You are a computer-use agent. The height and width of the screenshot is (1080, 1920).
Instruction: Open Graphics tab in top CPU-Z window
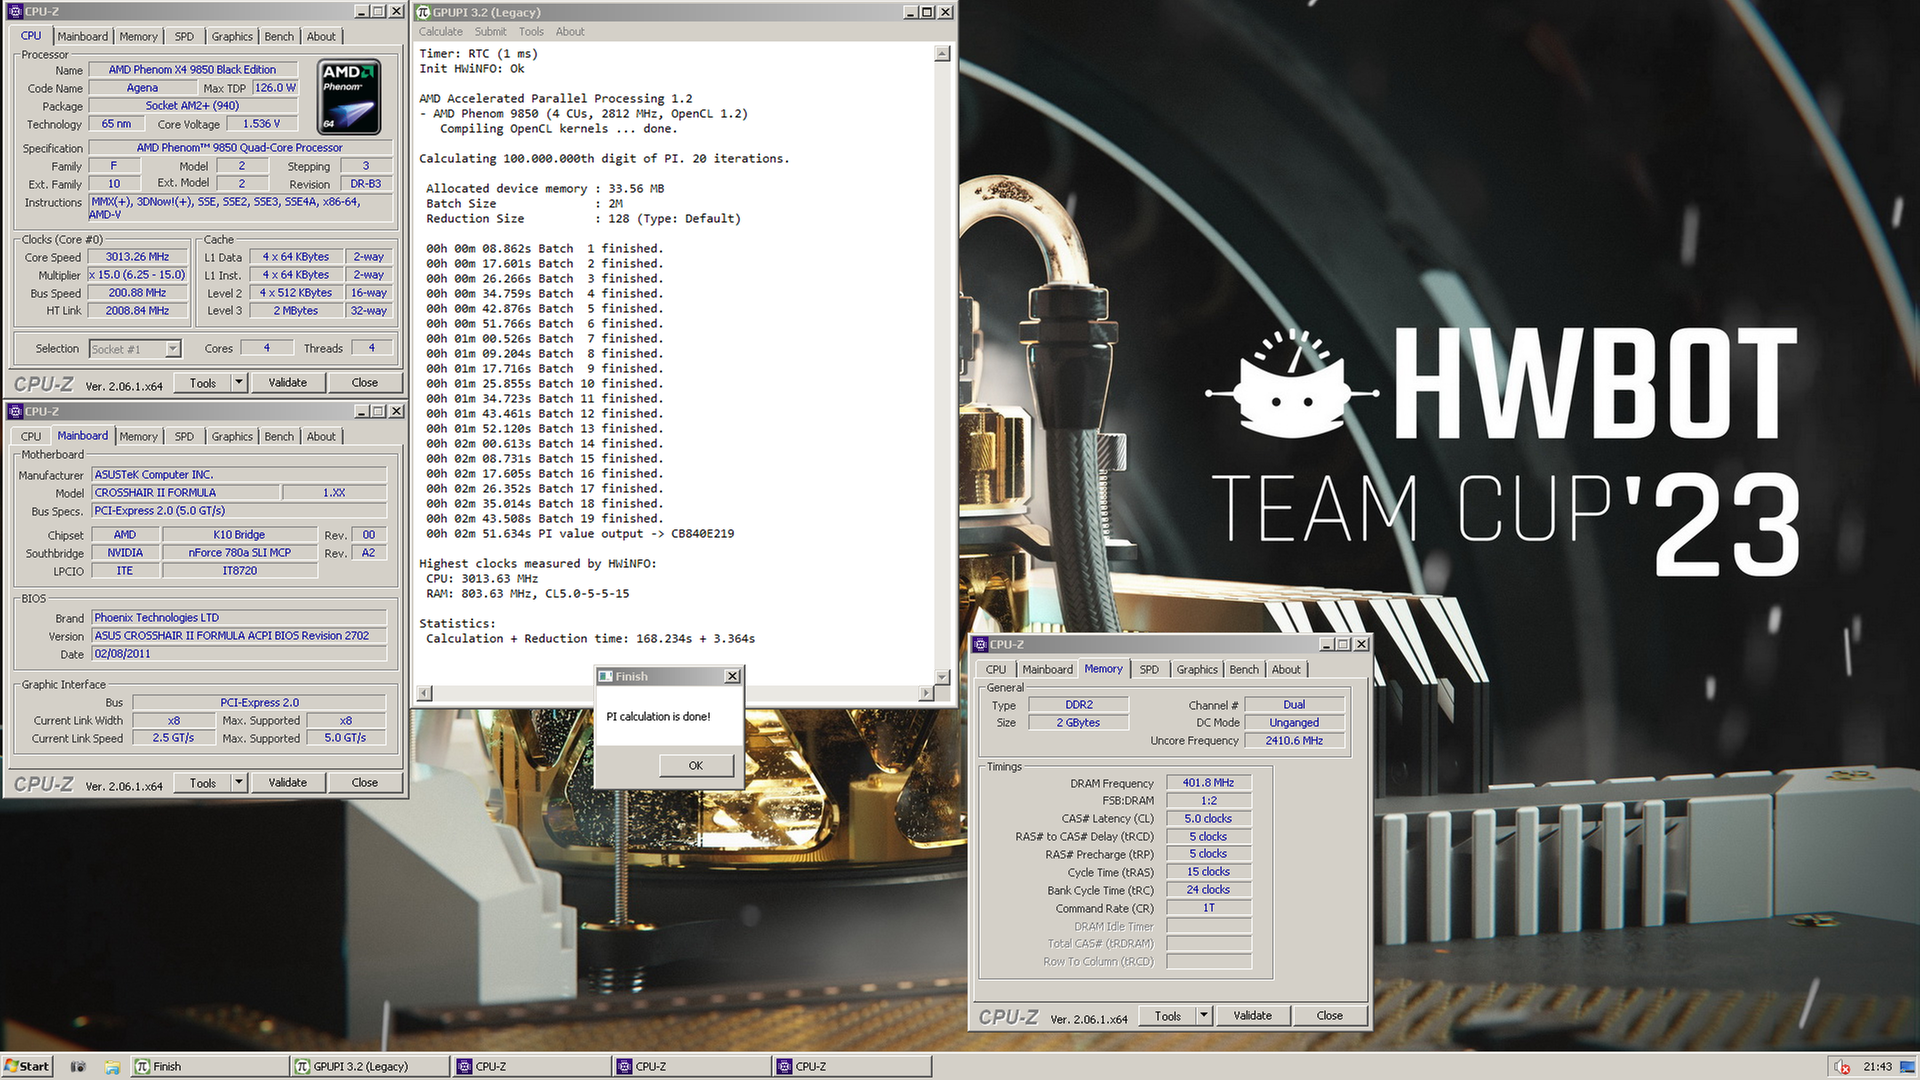point(232,36)
